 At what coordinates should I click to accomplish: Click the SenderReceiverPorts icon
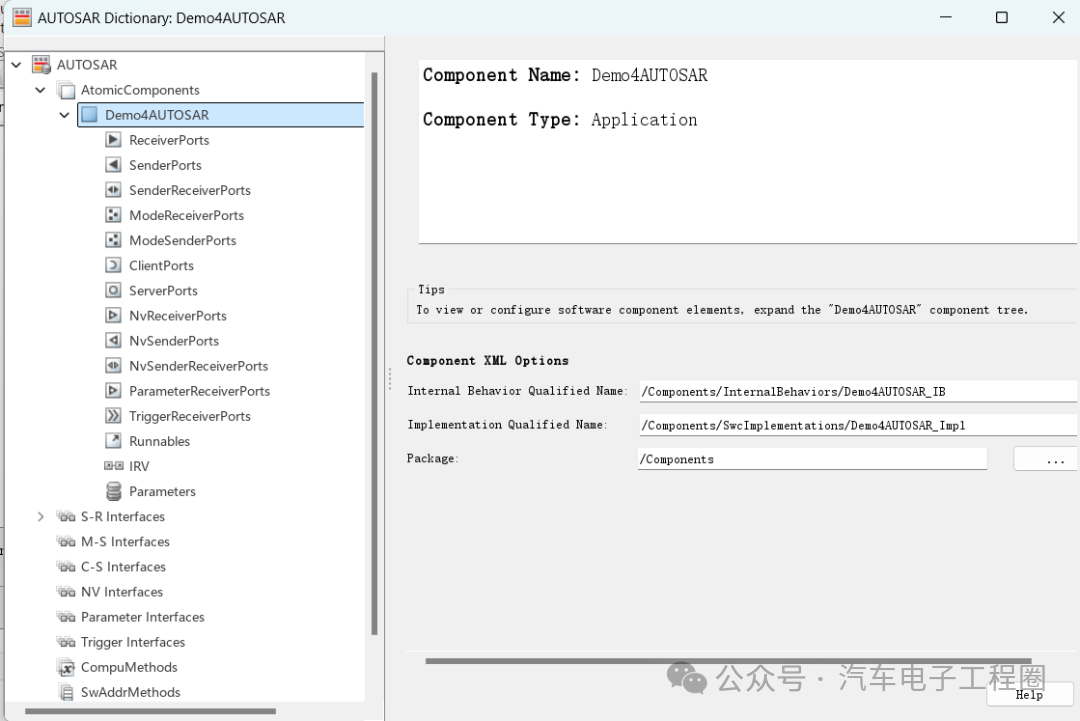coord(114,190)
